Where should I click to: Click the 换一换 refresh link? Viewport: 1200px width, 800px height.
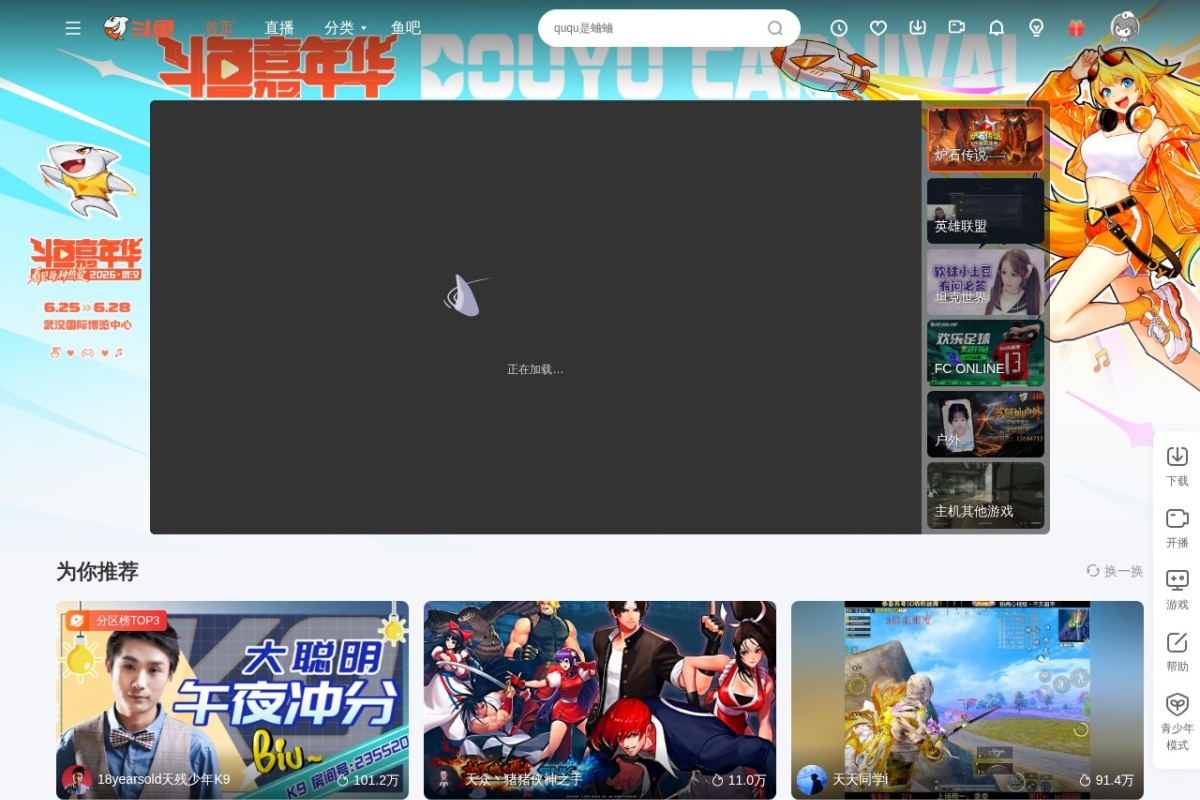click(x=1115, y=571)
